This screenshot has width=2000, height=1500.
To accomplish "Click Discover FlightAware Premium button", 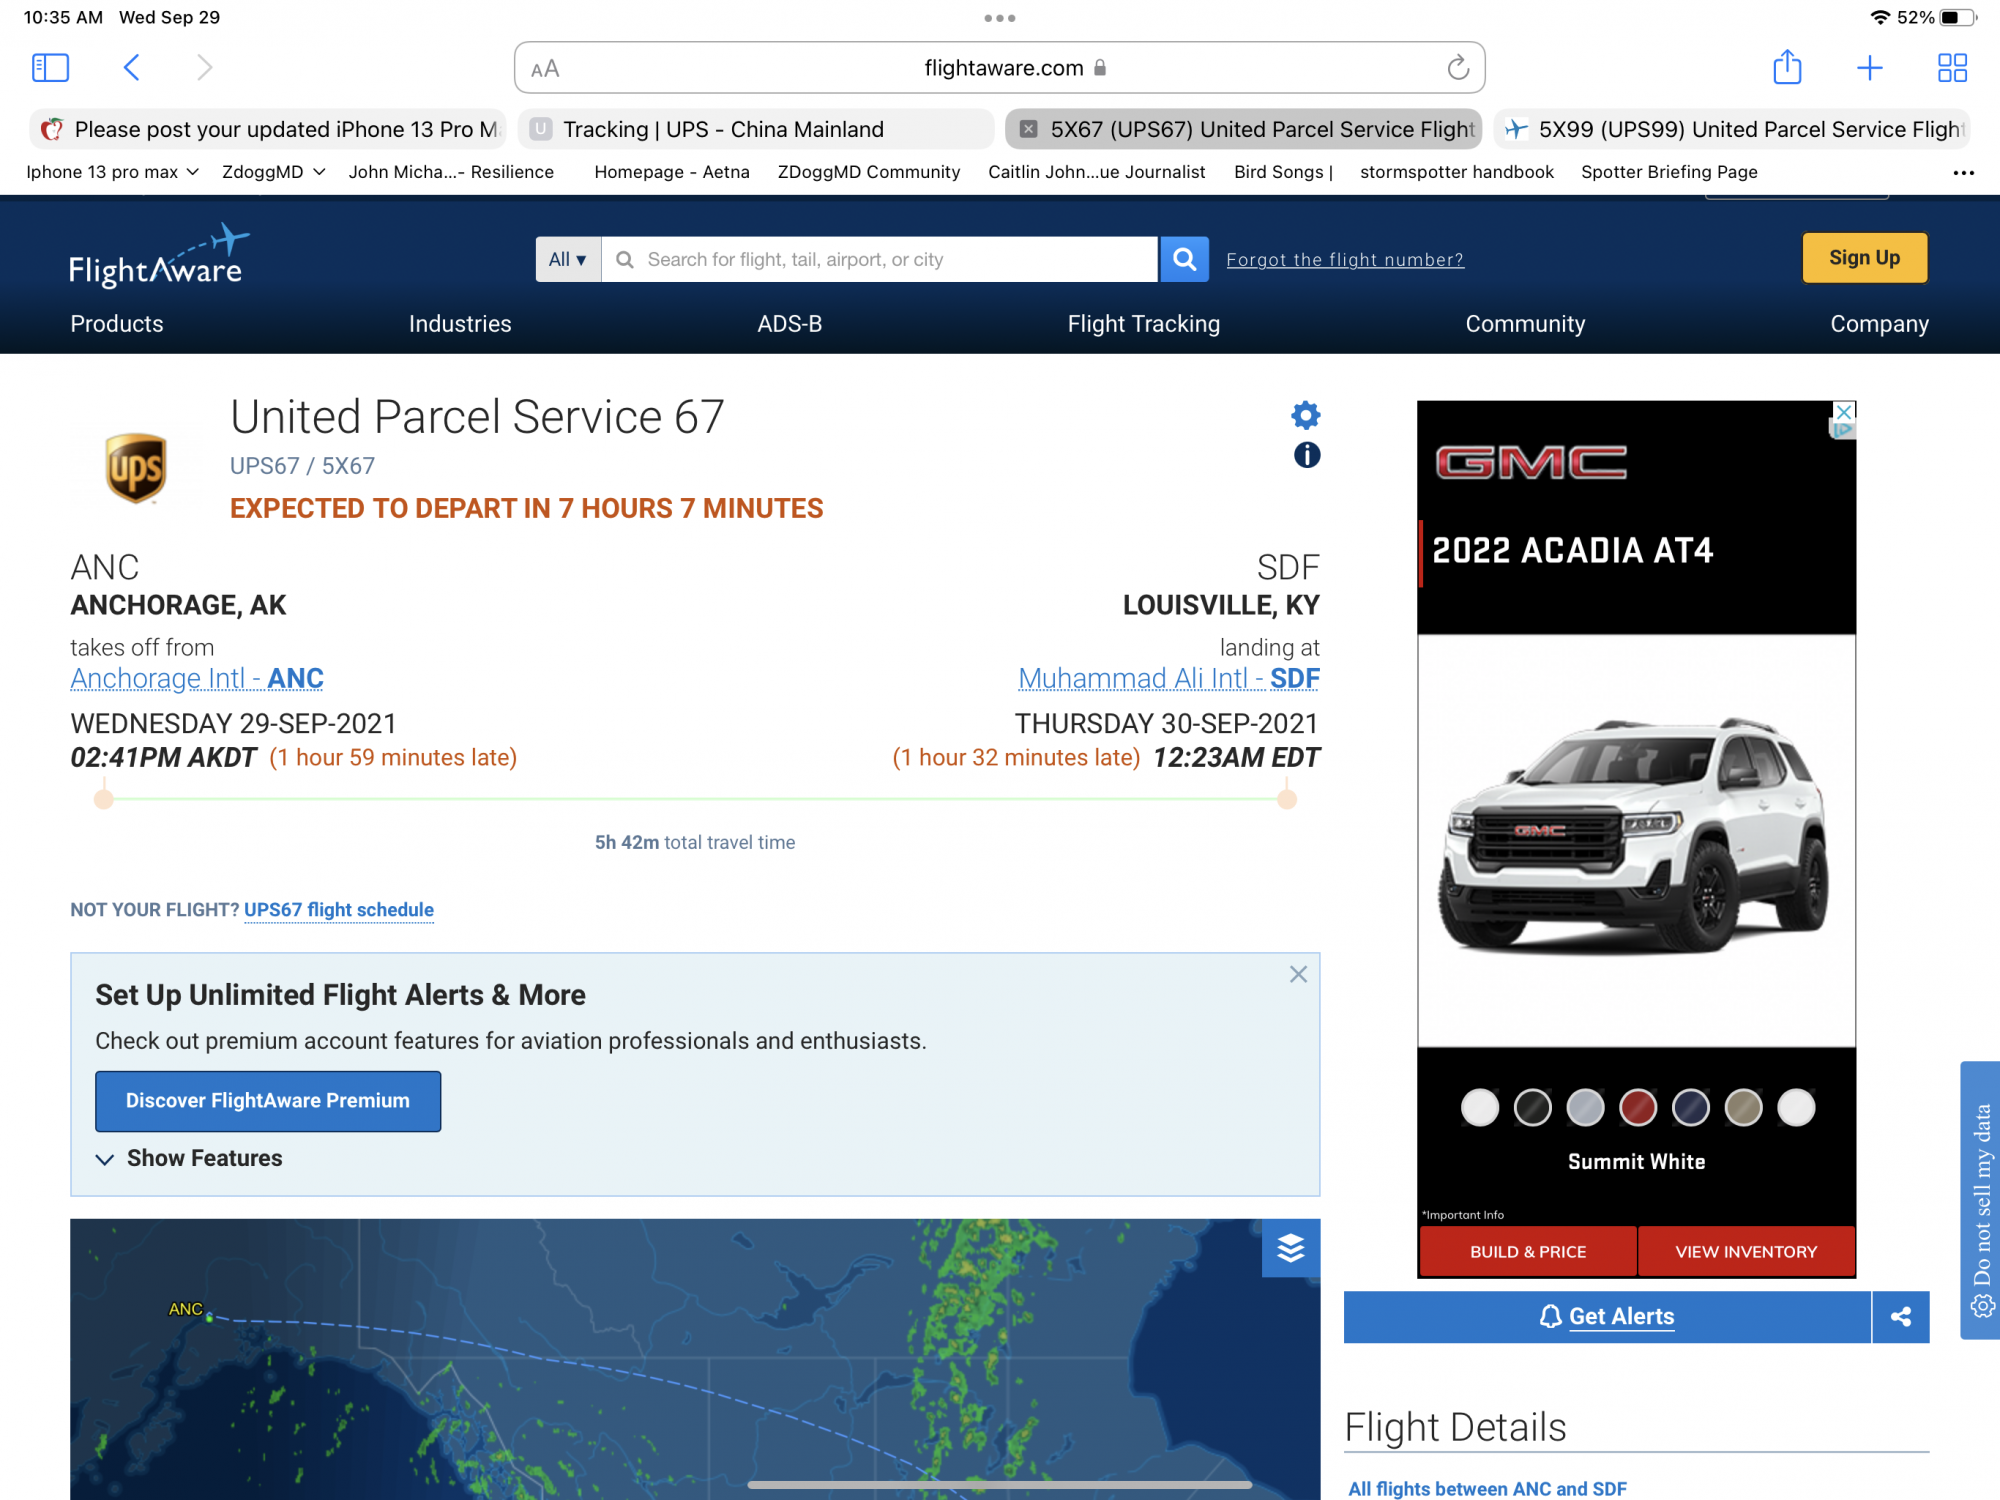I will [268, 1101].
